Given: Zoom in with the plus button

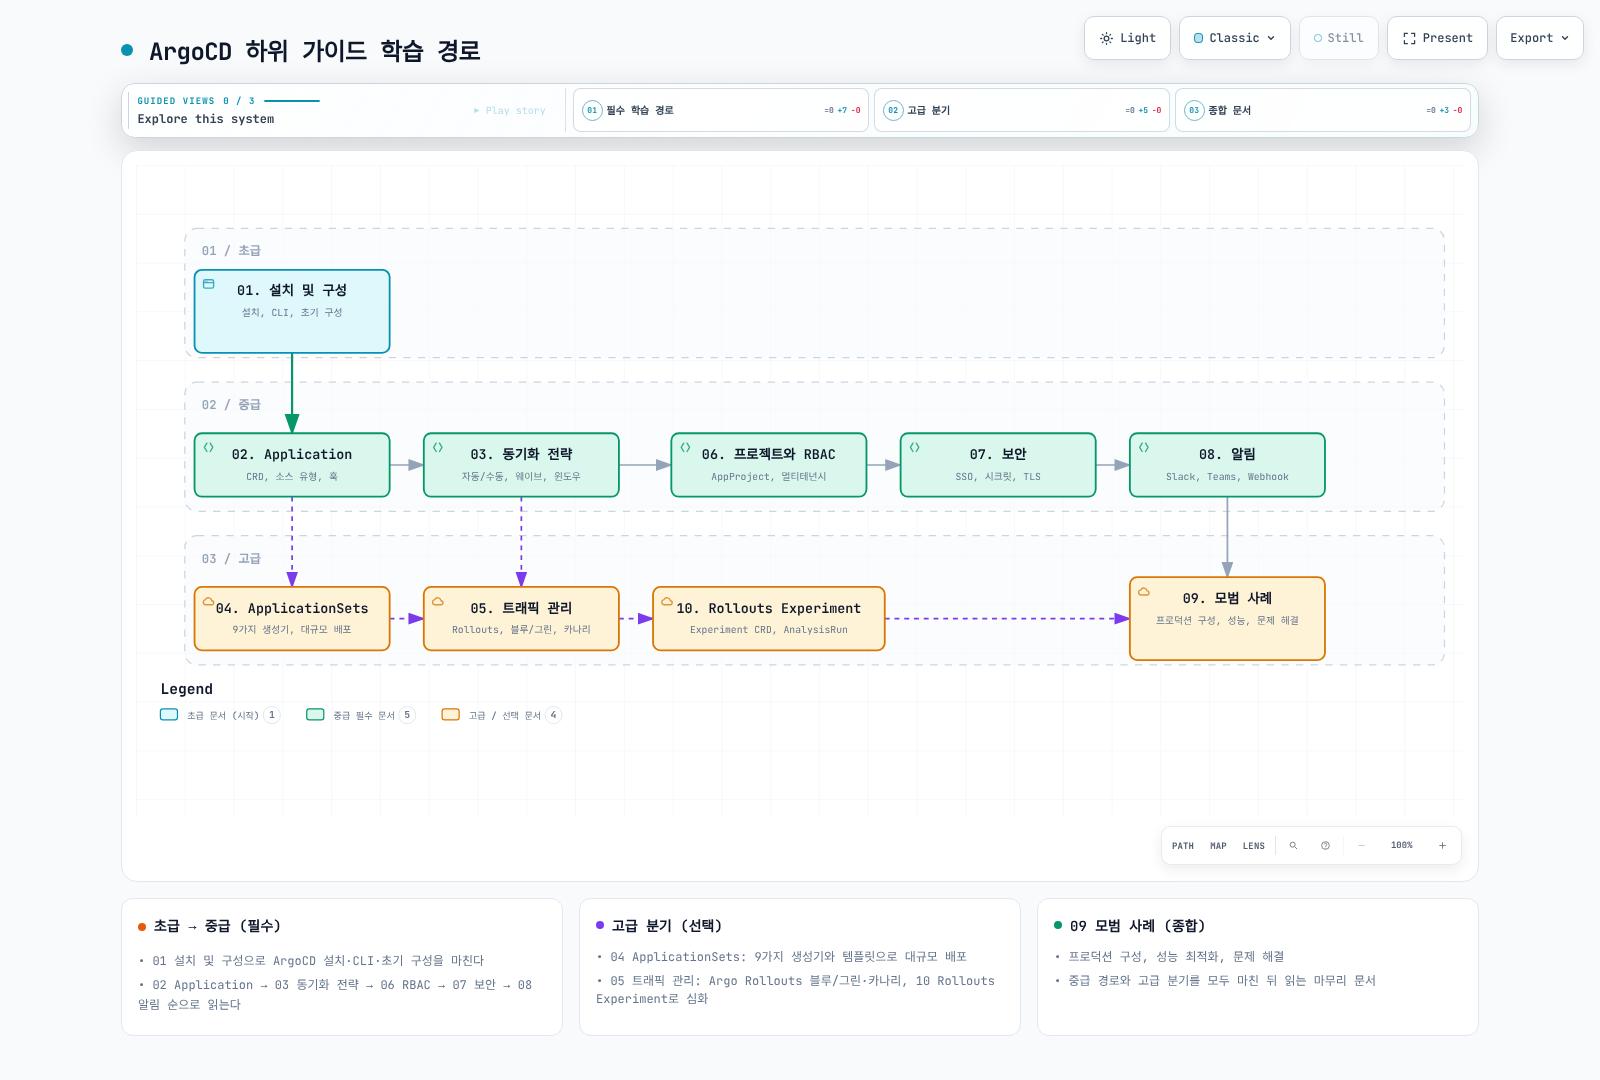Looking at the screenshot, I should point(1442,846).
